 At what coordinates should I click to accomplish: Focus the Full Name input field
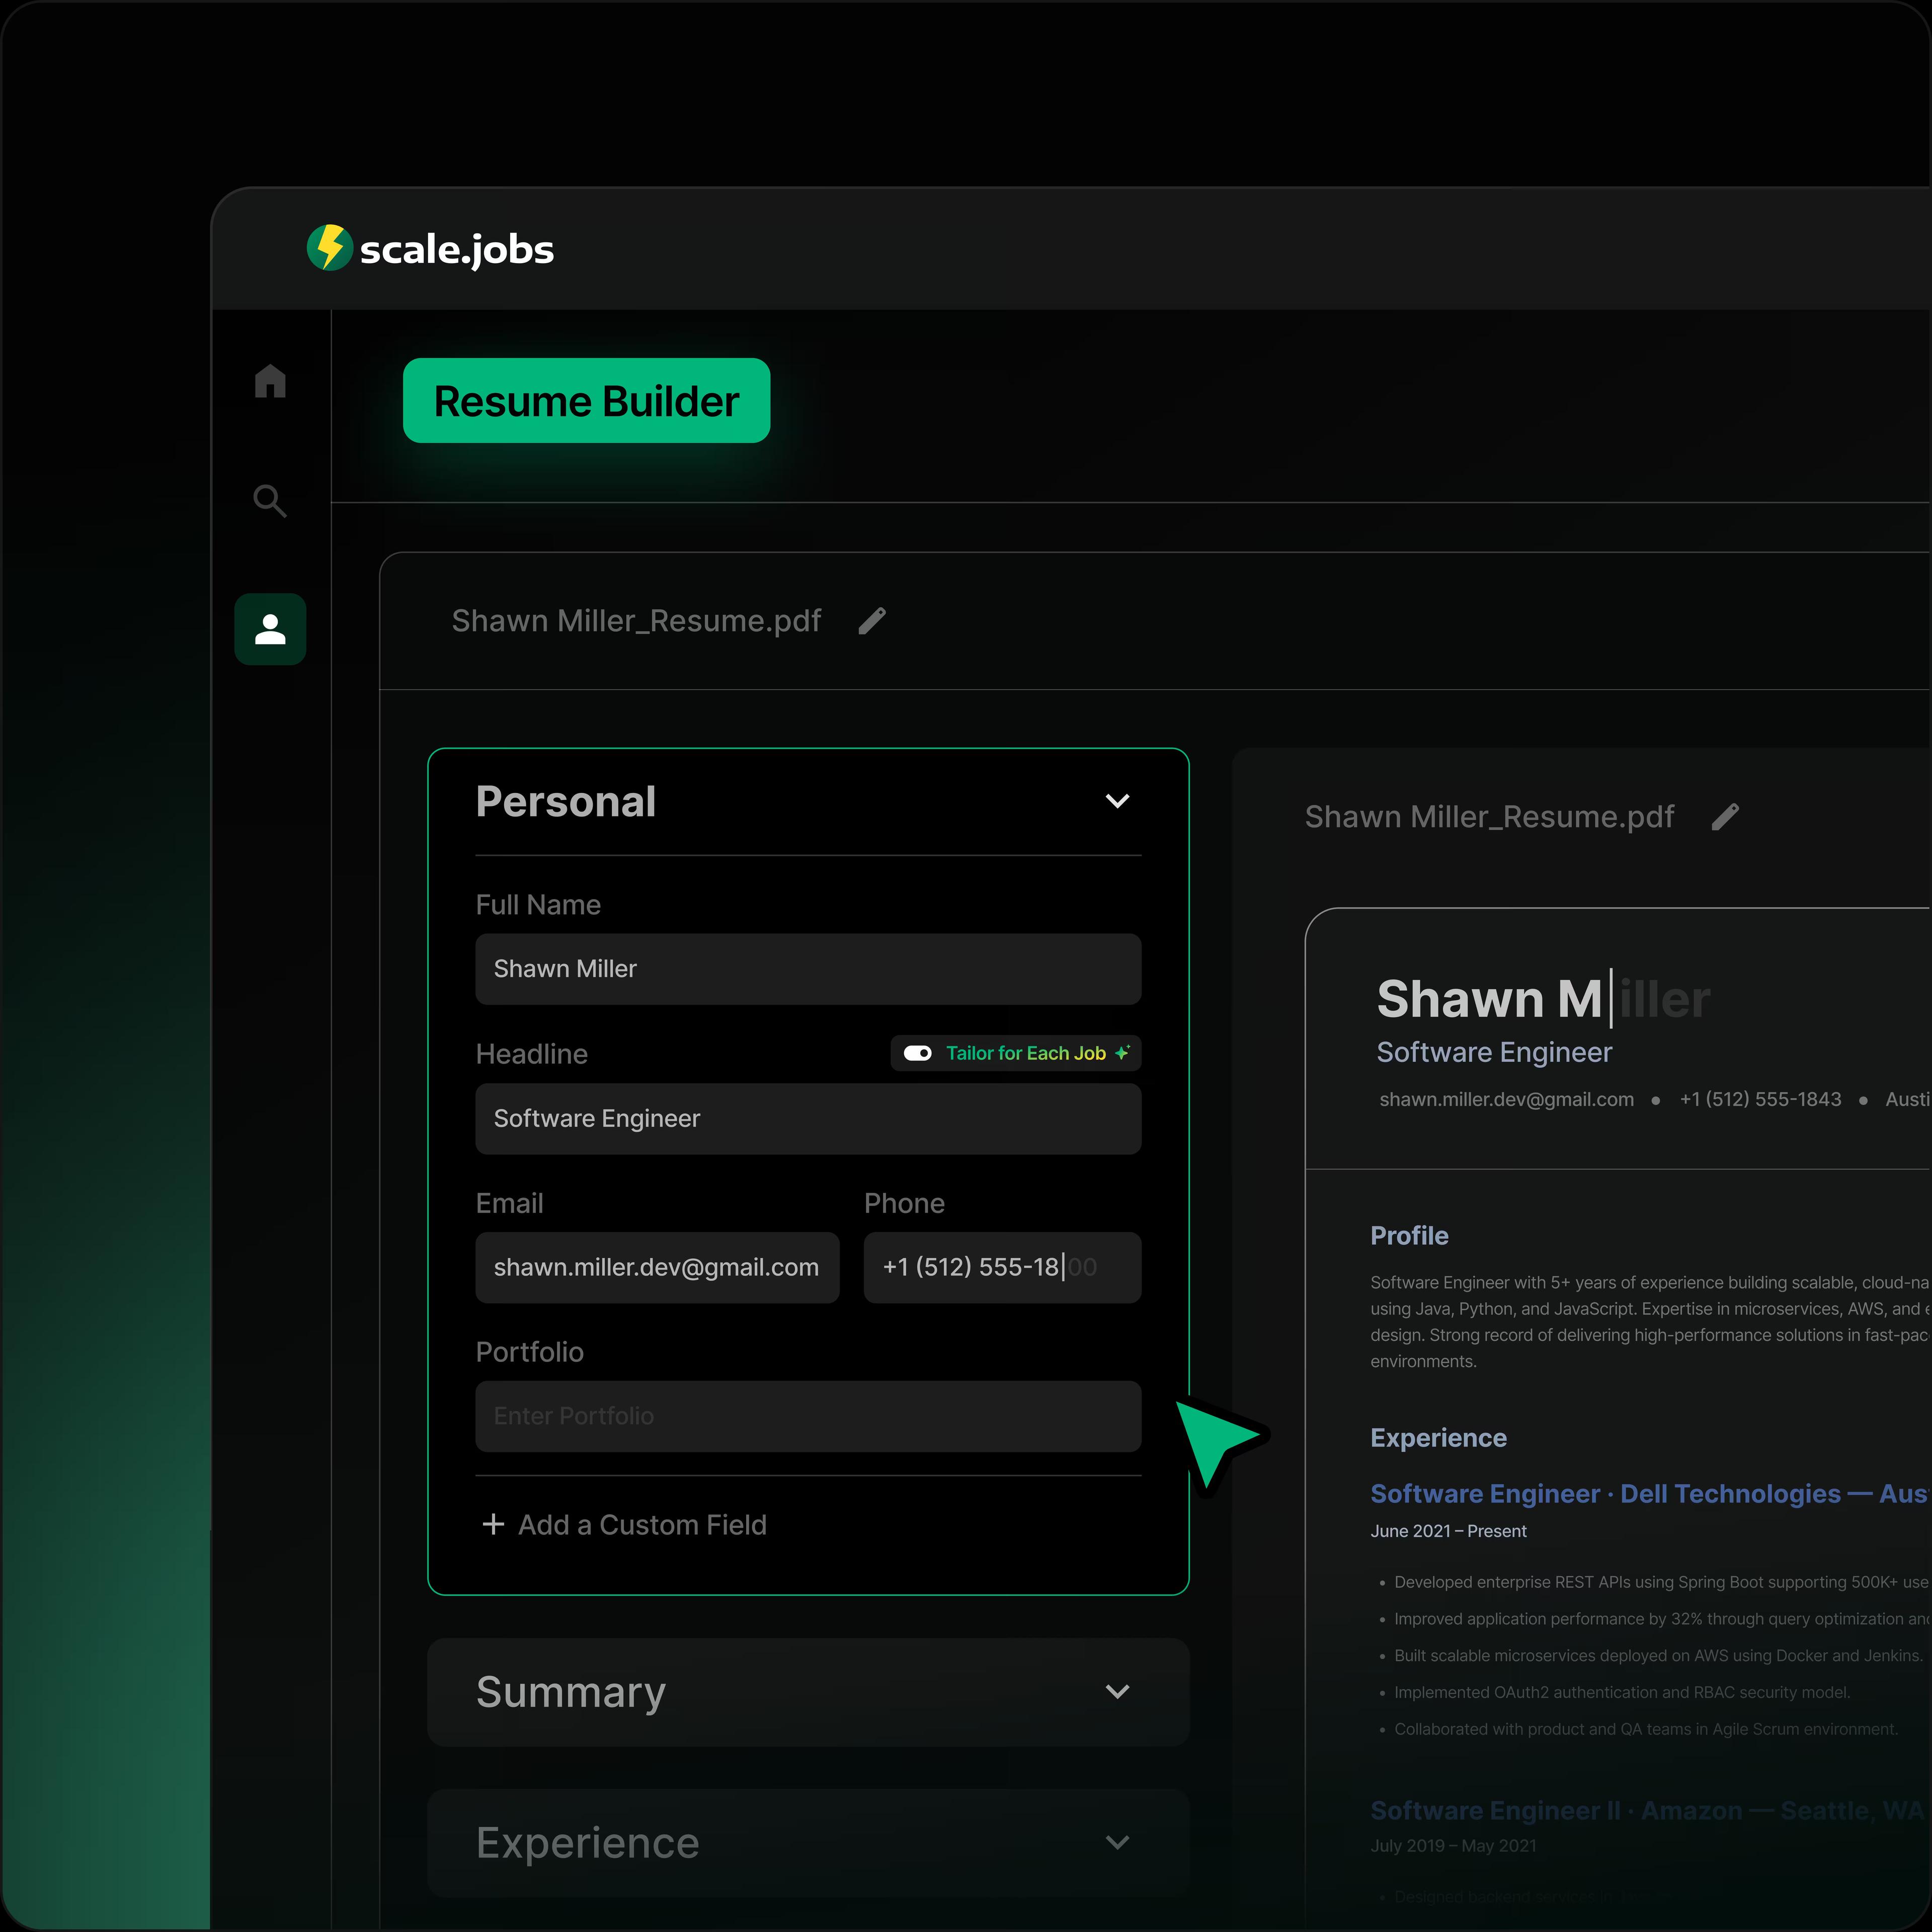[x=808, y=969]
